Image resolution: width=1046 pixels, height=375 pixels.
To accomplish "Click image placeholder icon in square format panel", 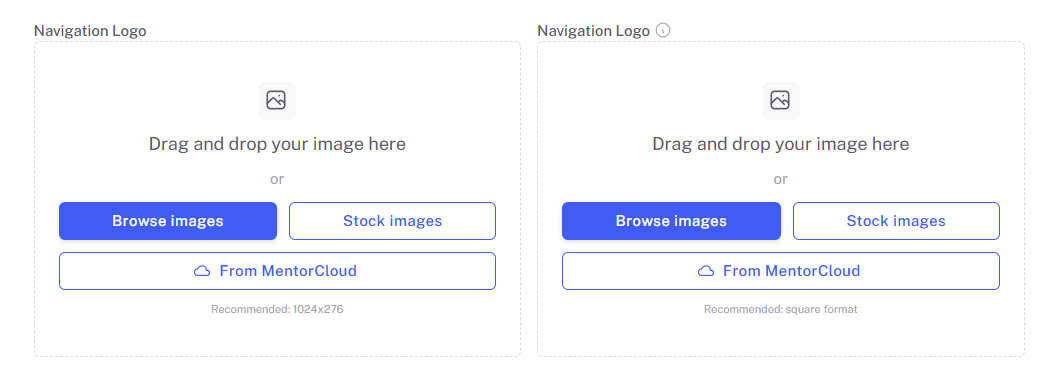I will click(x=780, y=101).
